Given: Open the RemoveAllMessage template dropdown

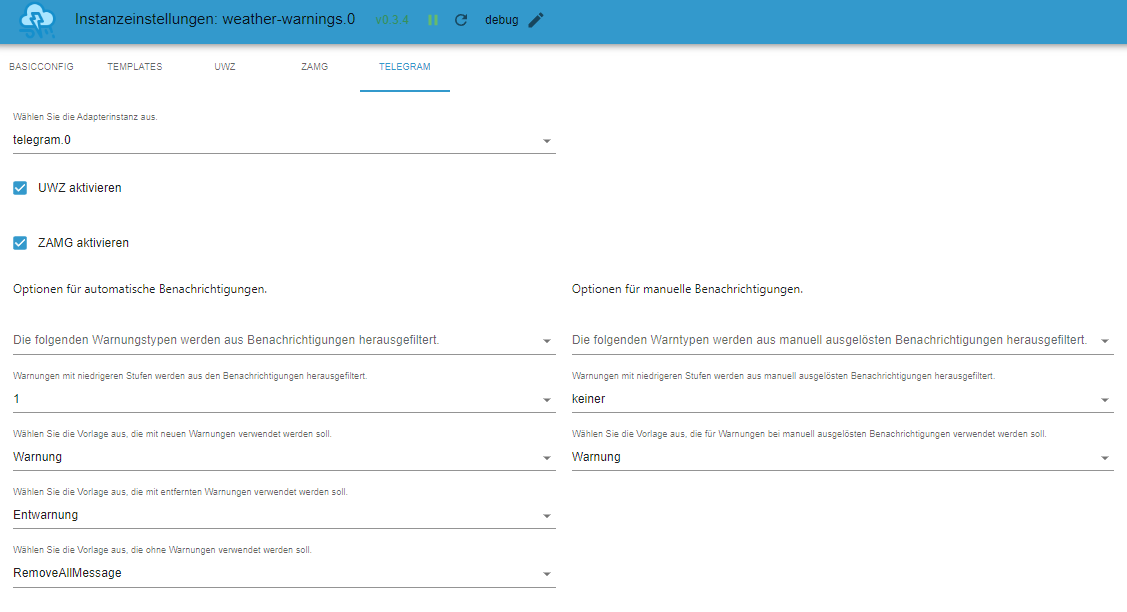Looking at the screenshot, I should pos(283,573).
